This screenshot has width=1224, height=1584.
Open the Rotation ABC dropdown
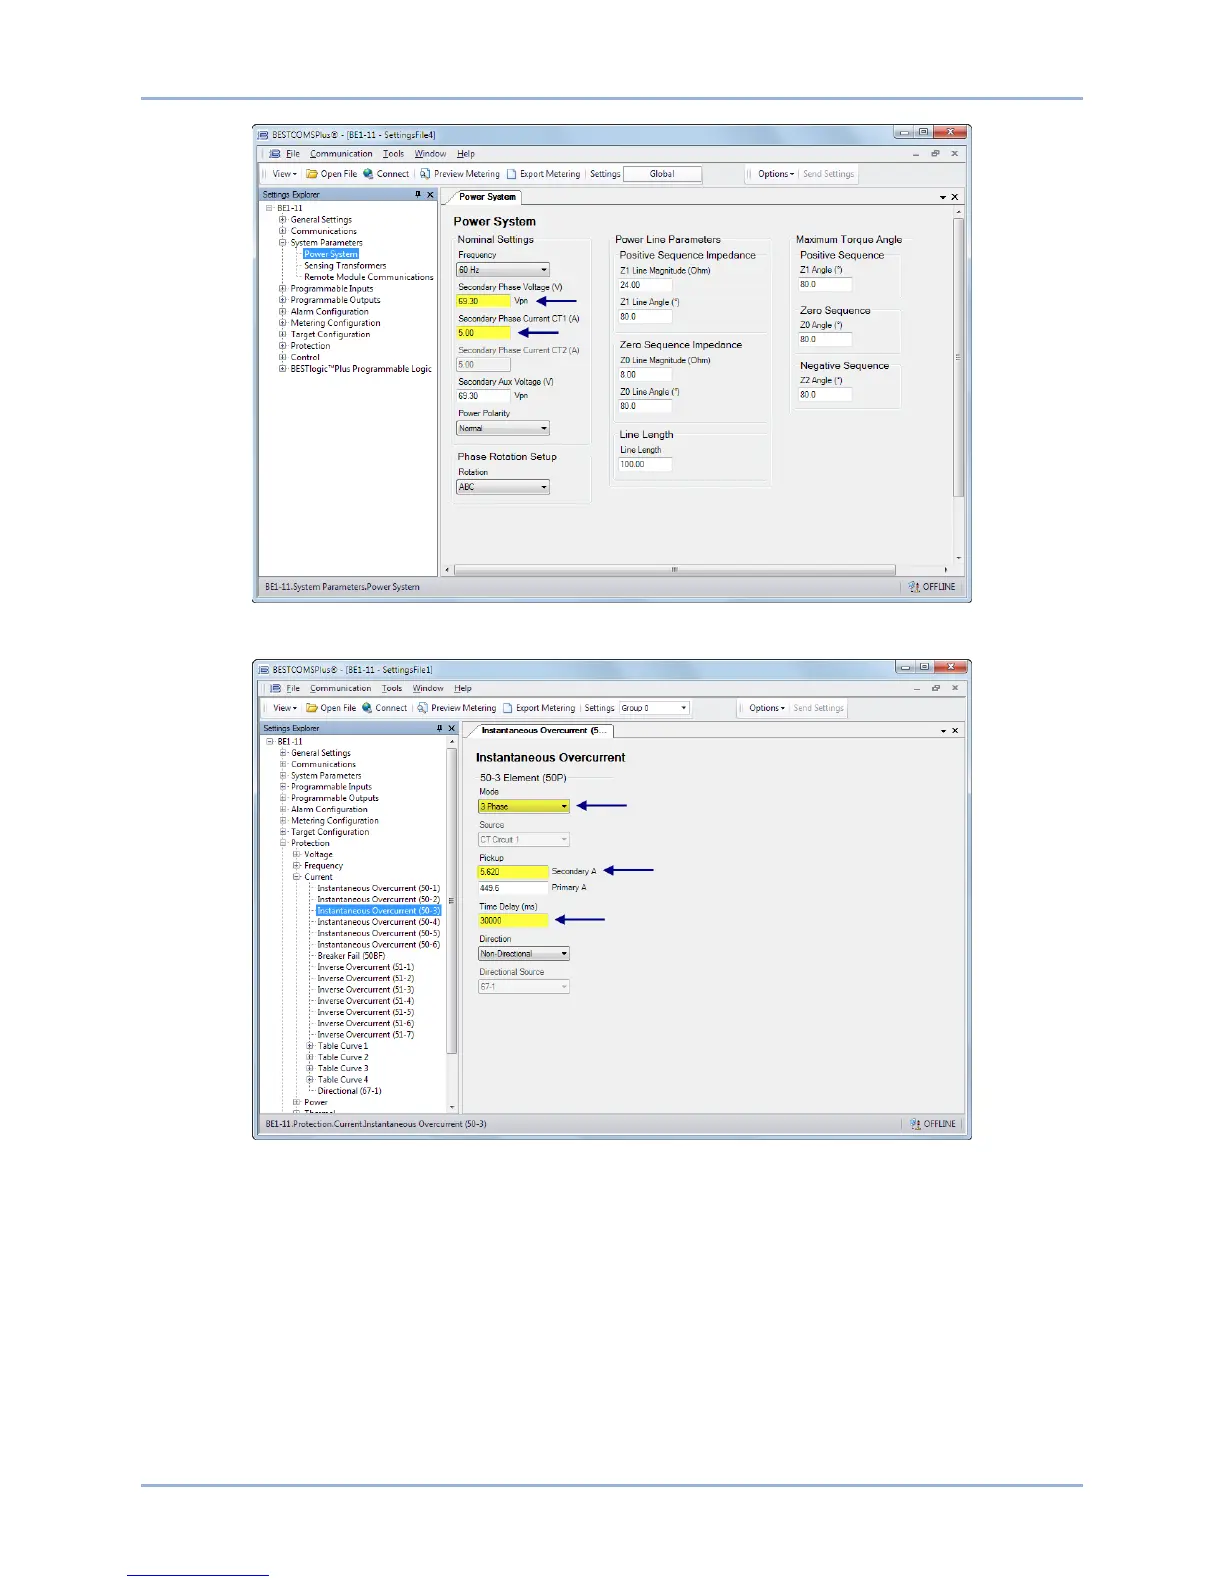[503, 487]
